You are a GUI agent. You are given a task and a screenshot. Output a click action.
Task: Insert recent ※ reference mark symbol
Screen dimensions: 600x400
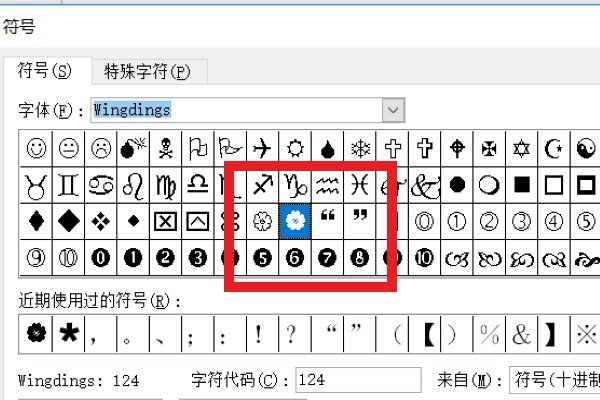585,334
